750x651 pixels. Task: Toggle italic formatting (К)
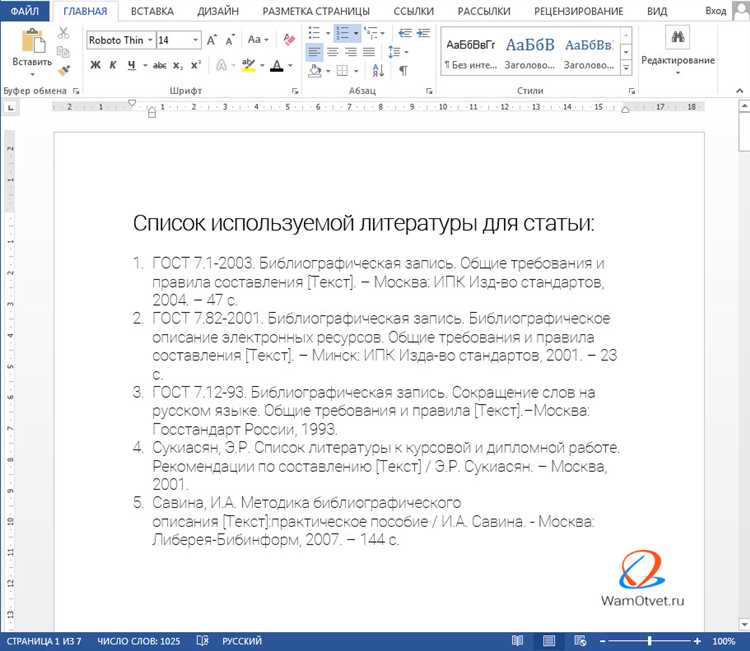pyautogui.click(x=114, y=65)
